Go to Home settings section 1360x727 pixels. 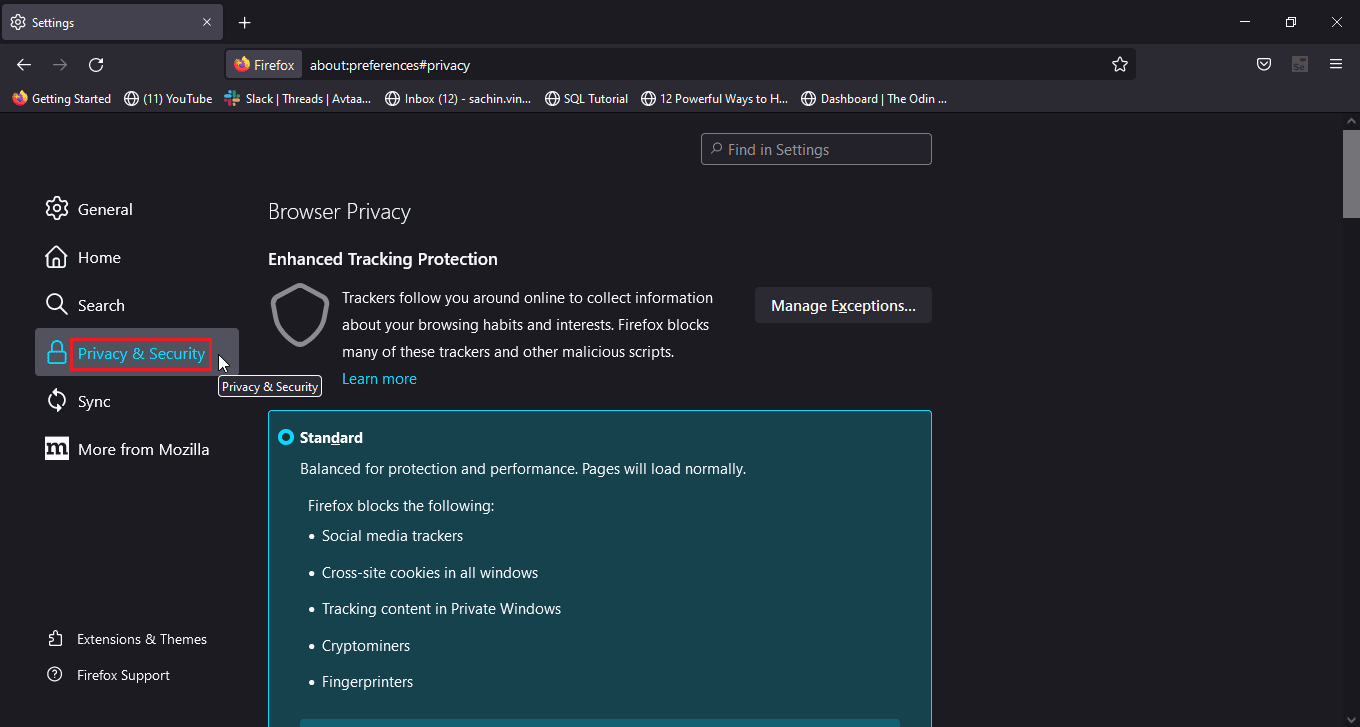point(98,257)
